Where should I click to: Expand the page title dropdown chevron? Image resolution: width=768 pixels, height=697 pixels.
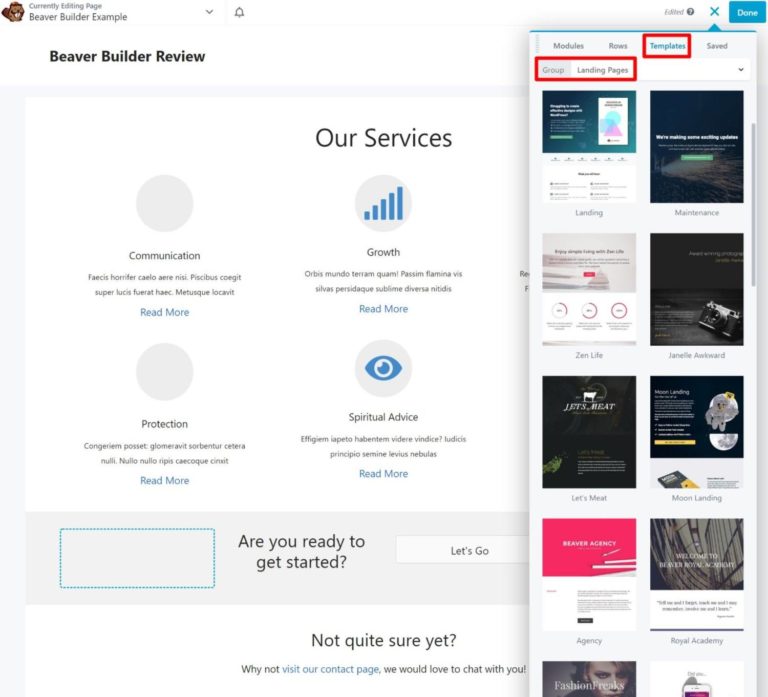pyautogui.click(x=209, y=12)
